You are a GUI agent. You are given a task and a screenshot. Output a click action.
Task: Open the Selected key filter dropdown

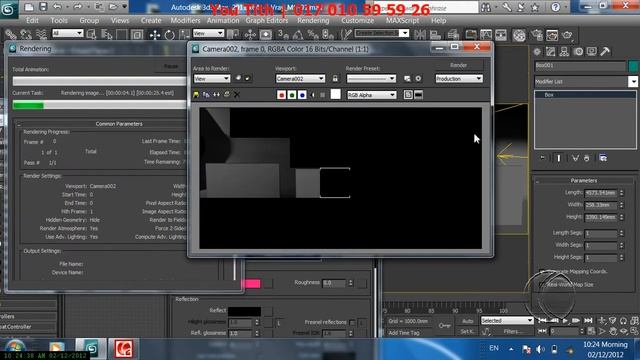tap(507, 320)
